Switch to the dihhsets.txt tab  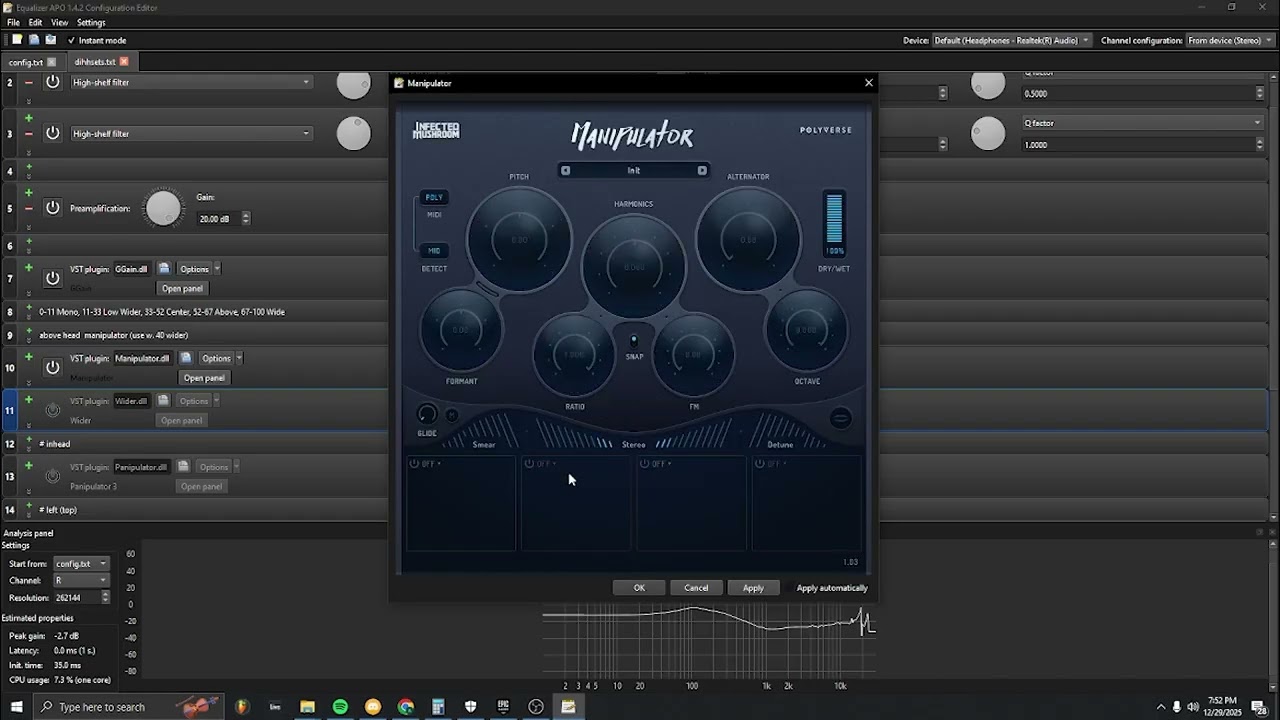click(95, 62)
